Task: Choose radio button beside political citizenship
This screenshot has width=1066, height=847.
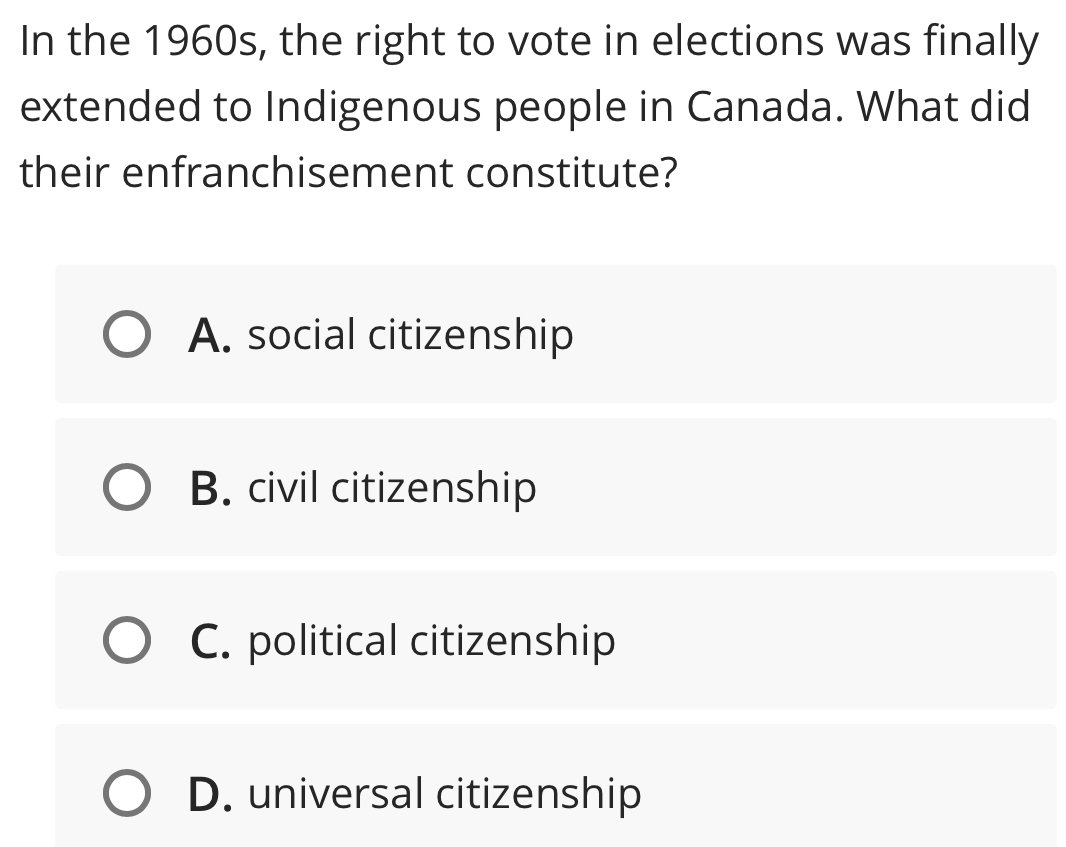Action: tap(127, 640)
